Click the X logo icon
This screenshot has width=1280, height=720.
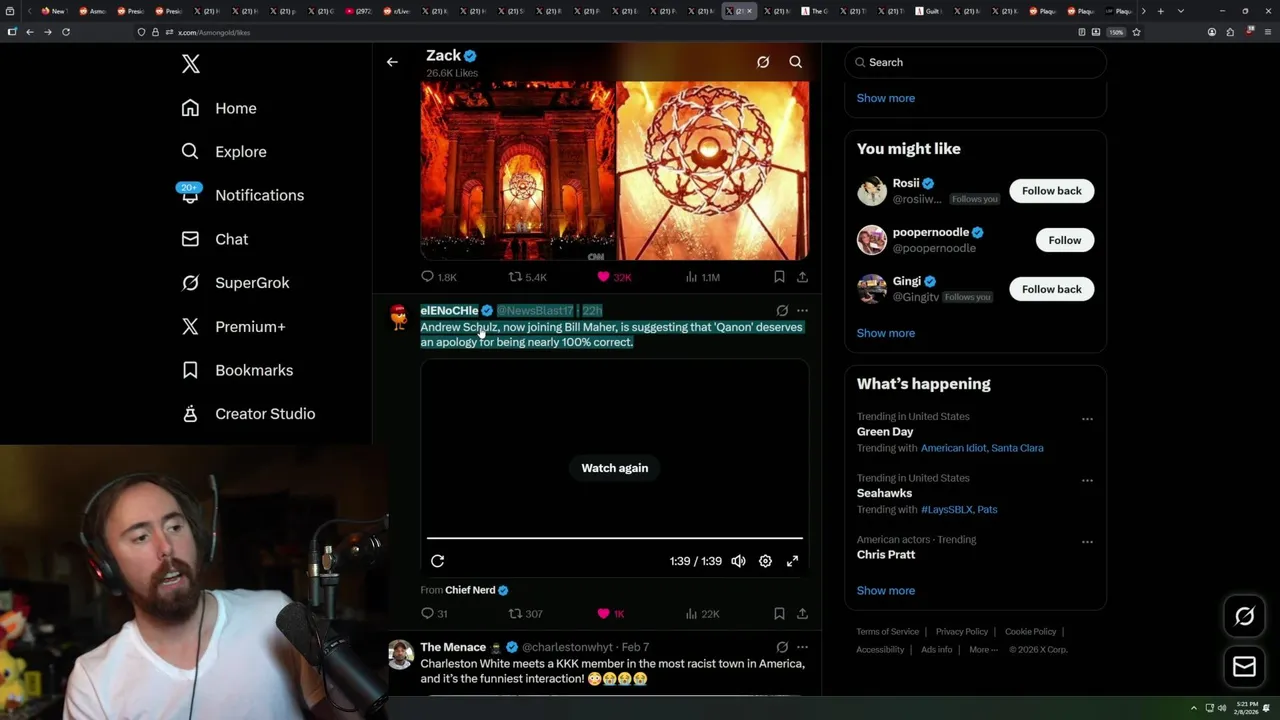(x=191, y=65)
